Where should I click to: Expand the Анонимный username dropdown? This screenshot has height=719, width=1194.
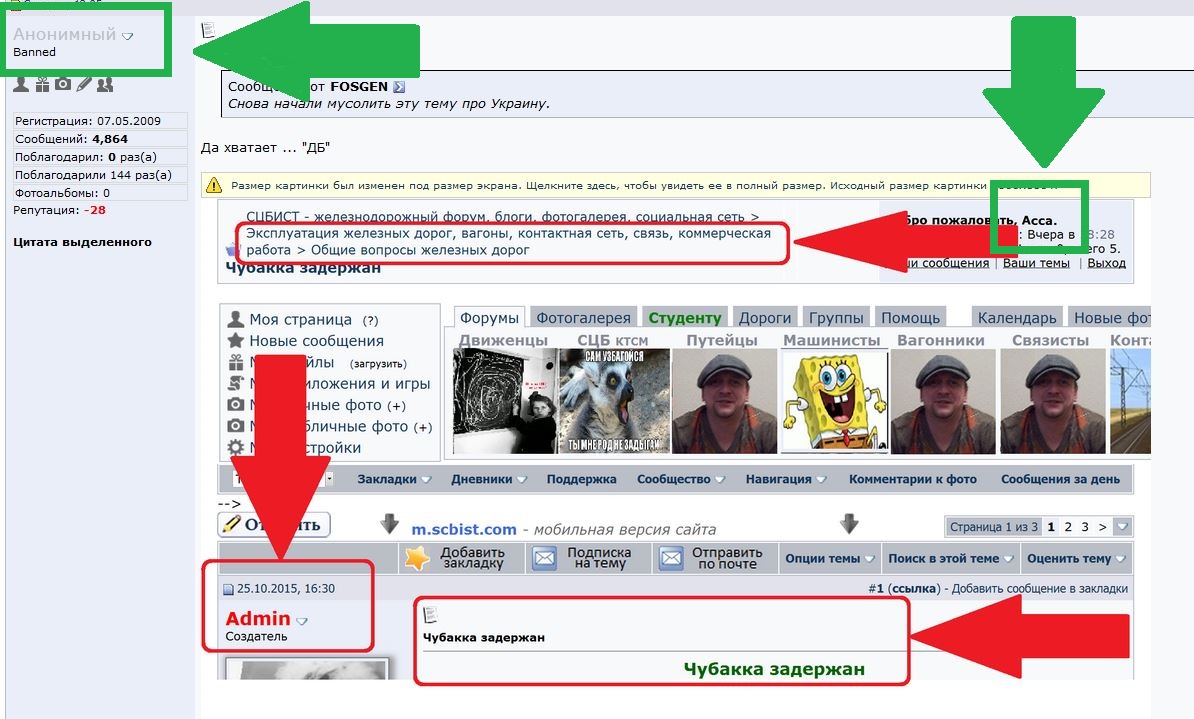tap(128, 36)
